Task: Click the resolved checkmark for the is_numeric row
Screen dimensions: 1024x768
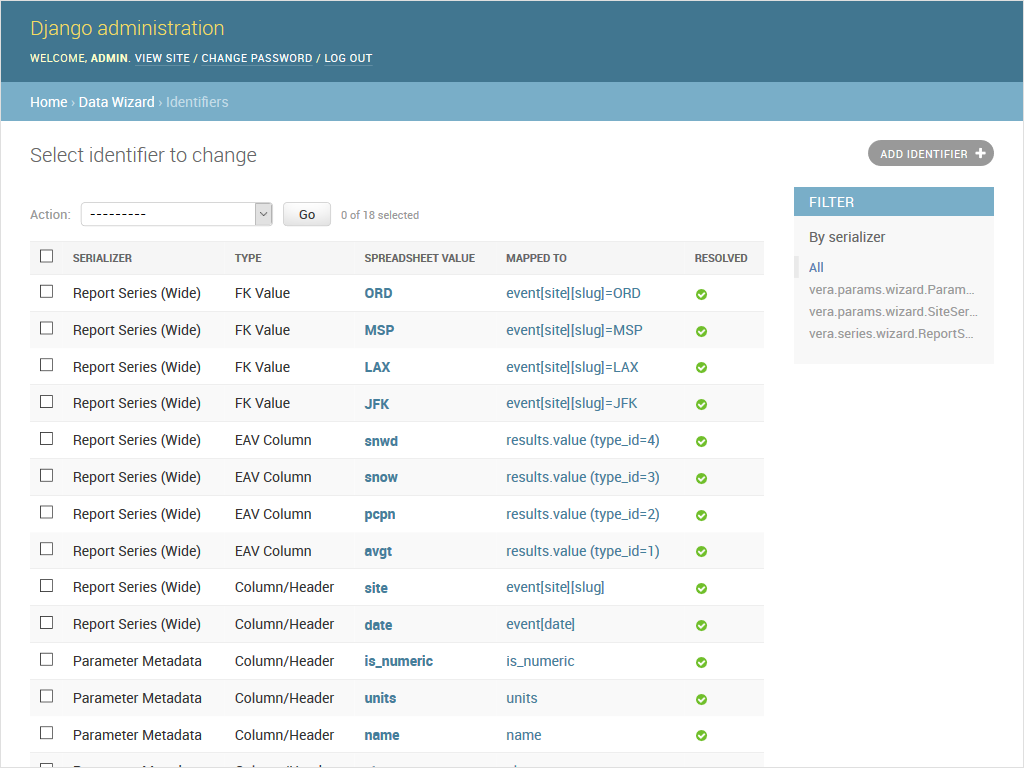Action: [x=700, y=661]
